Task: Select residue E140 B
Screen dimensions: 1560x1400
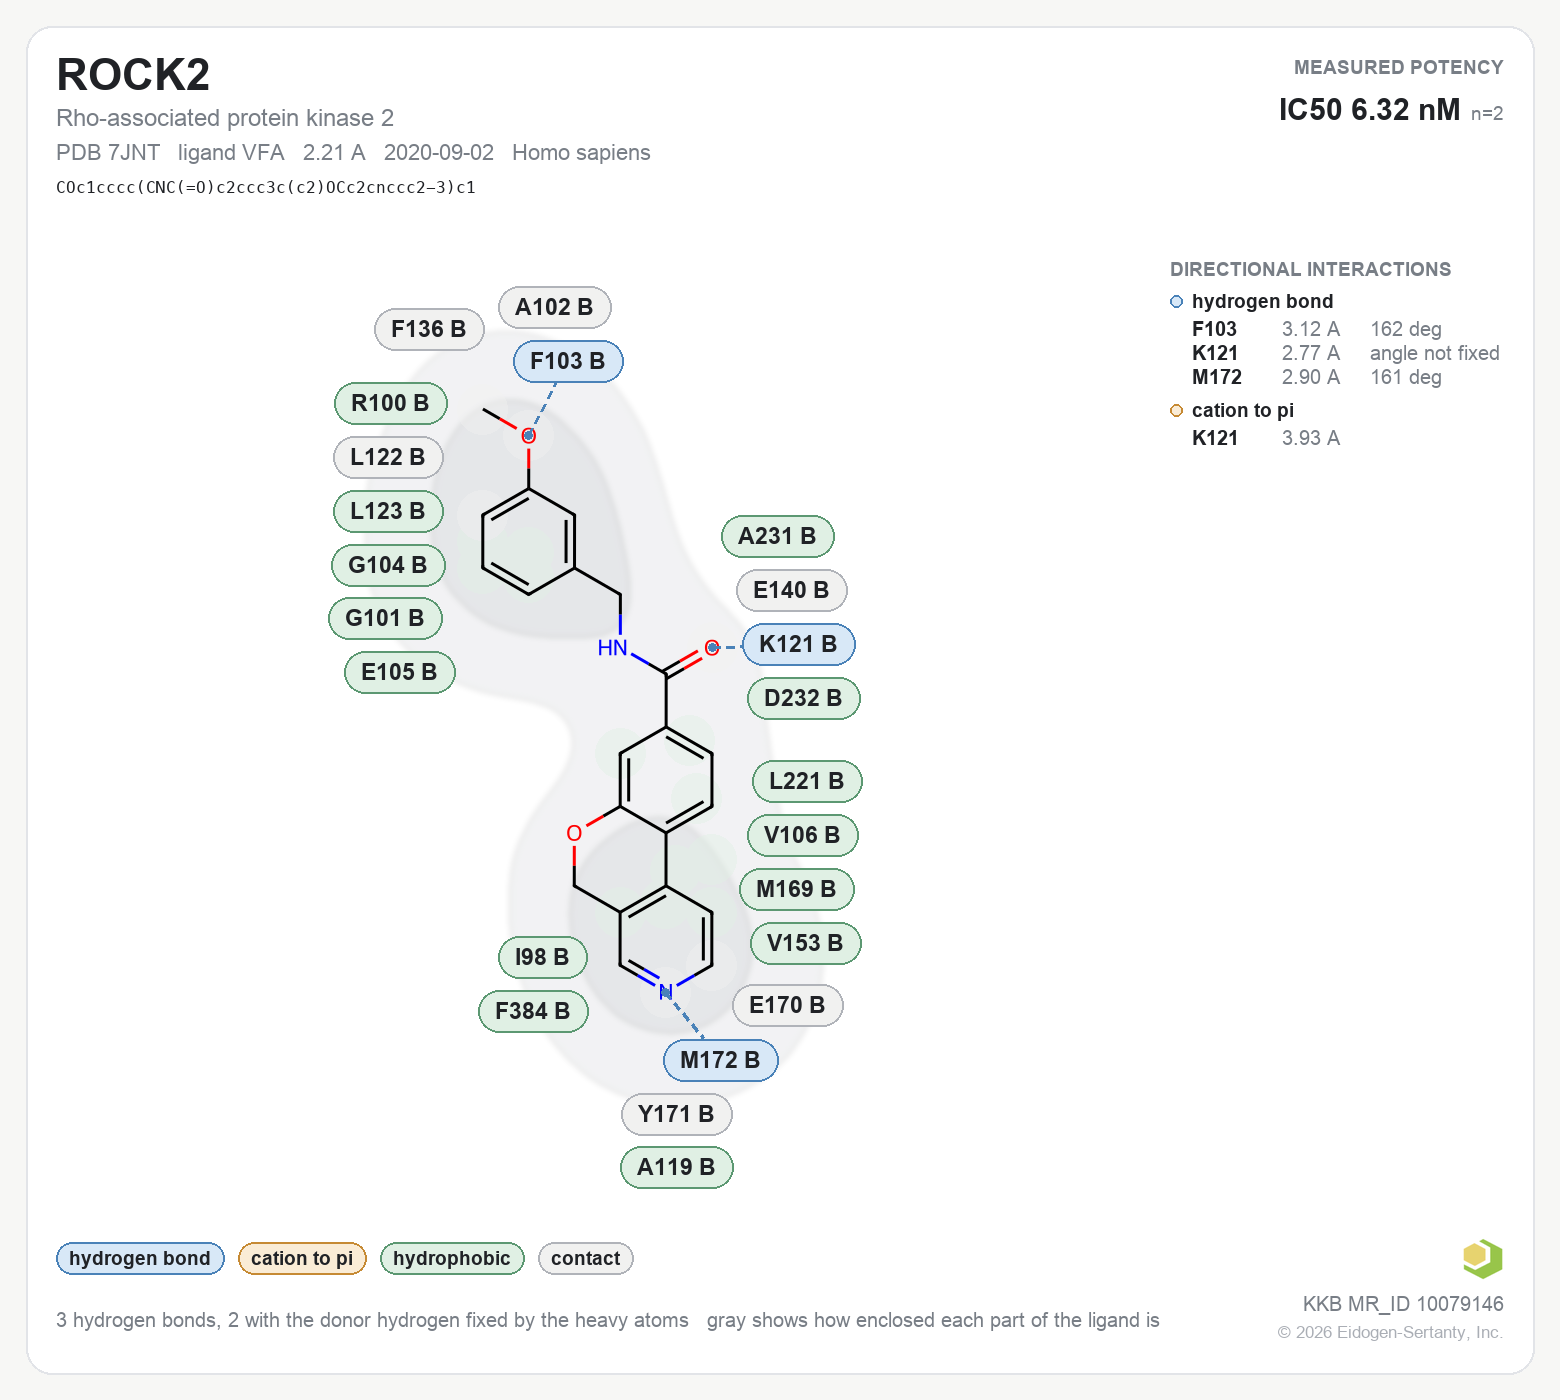Action: click(x=791, y=590)
